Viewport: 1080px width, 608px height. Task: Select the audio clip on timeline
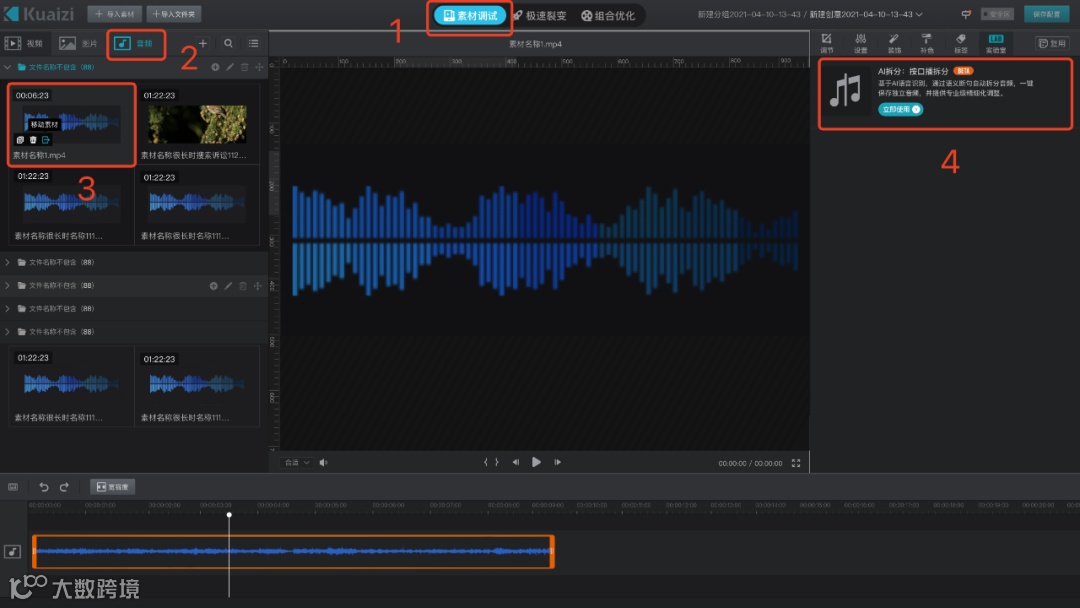coord(293,552)
